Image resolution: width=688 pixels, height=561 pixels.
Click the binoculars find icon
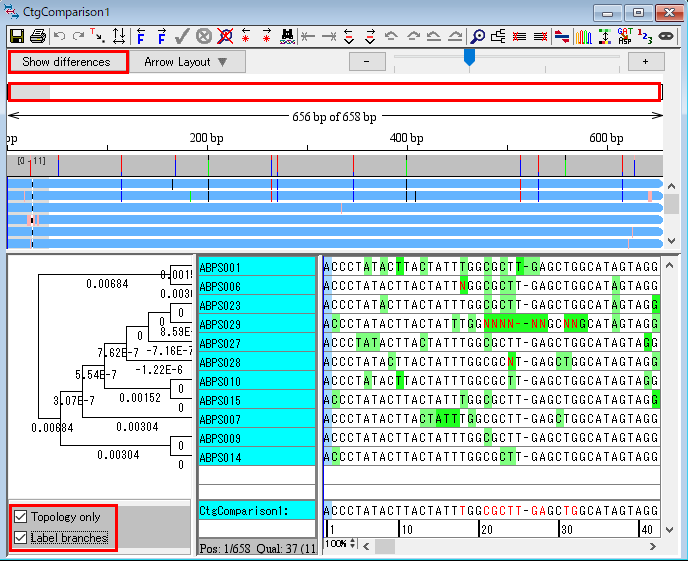[288, 36]
